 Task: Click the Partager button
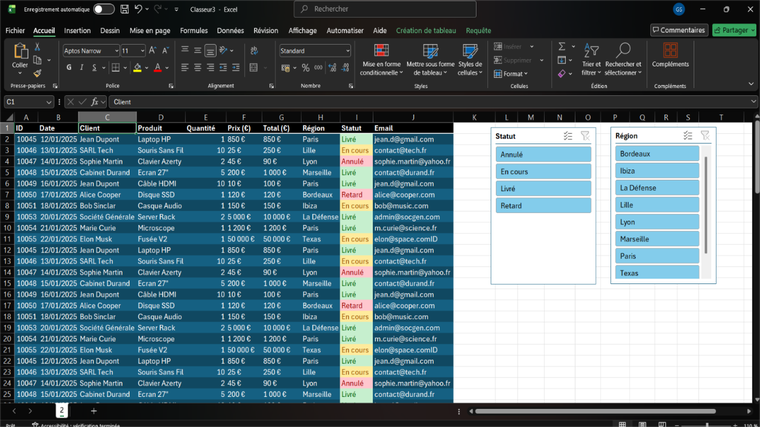(733, 30)
